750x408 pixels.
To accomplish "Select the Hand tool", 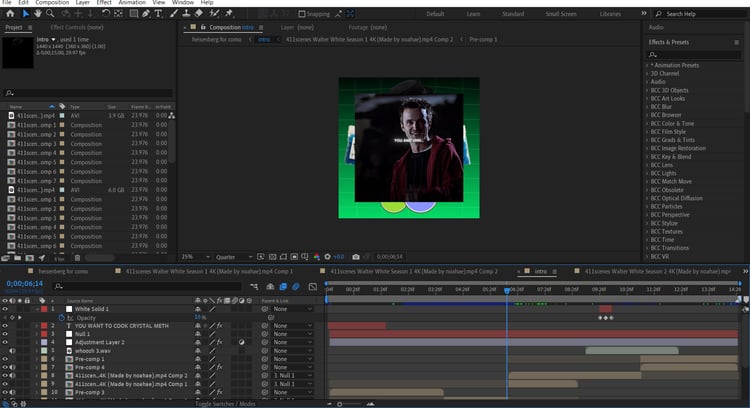I will (37, 14).
